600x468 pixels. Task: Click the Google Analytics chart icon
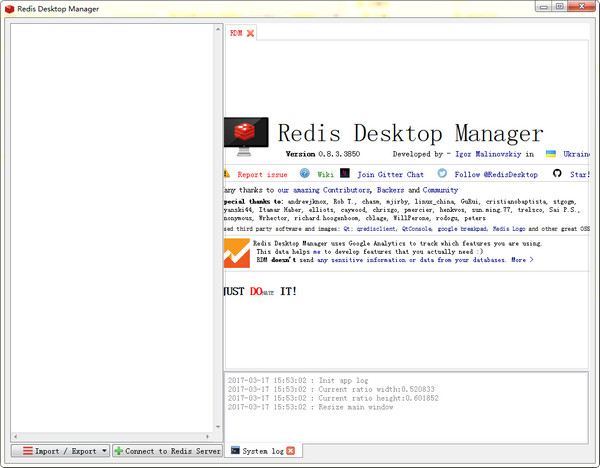tap(237, 252)
